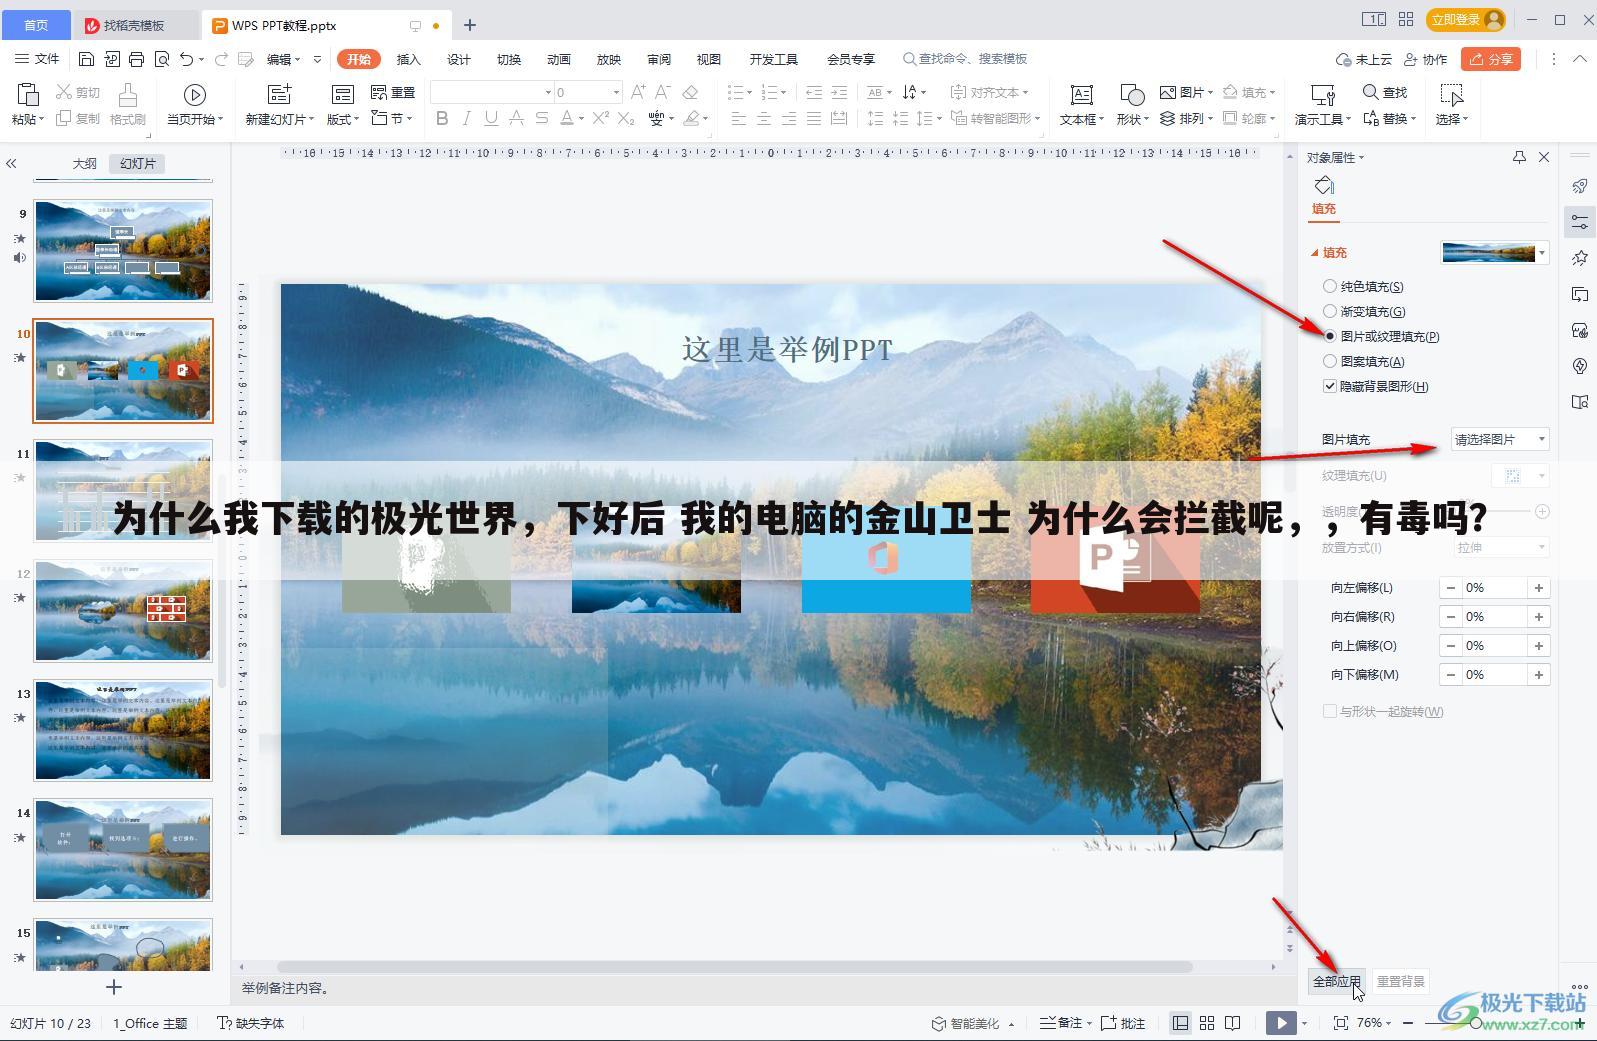This screenshot has width=1597, height=1041.
Task: Click the Save icon in quick toolbar
Action: [86, 59]
